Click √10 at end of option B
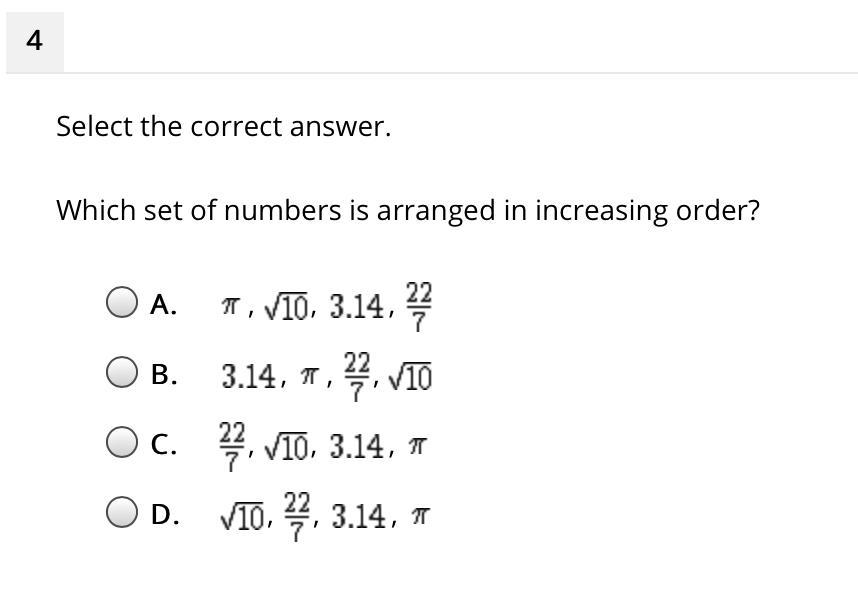This screenshot has height=610, width=858. [410, 377]
